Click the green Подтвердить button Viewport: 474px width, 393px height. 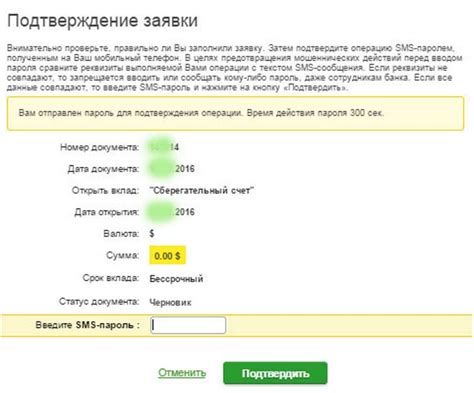pos(275,373)
